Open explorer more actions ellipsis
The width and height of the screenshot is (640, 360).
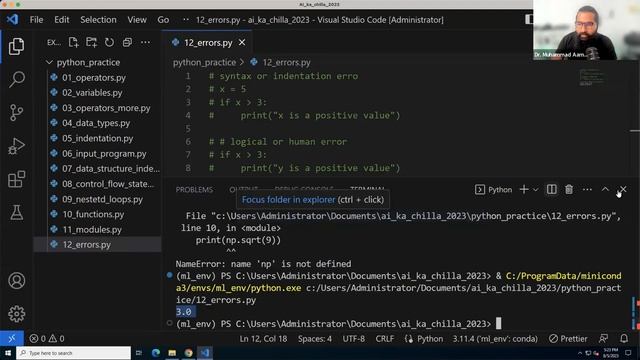(145, 42)
